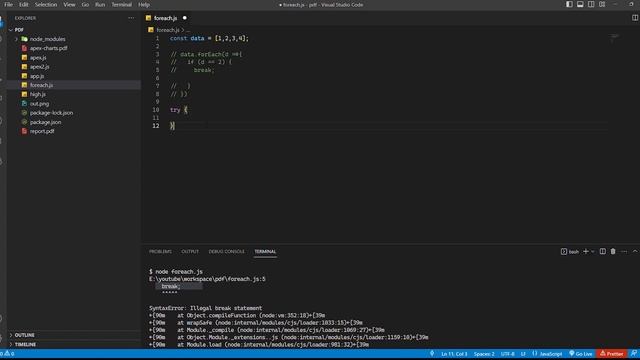Open the Edit menu
The height and width of the screenshot is (360, 640).
pyautogui.click(x=24, y=4)
